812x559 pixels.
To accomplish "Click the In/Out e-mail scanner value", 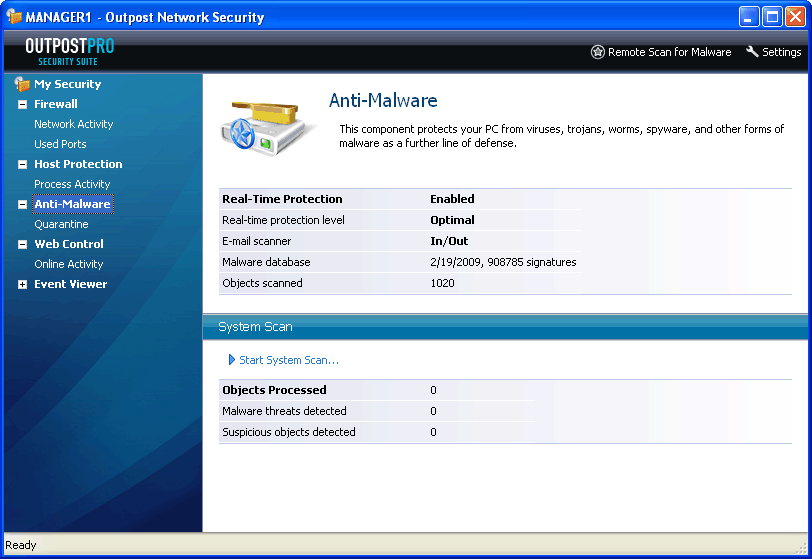I will tap(449, 241).
